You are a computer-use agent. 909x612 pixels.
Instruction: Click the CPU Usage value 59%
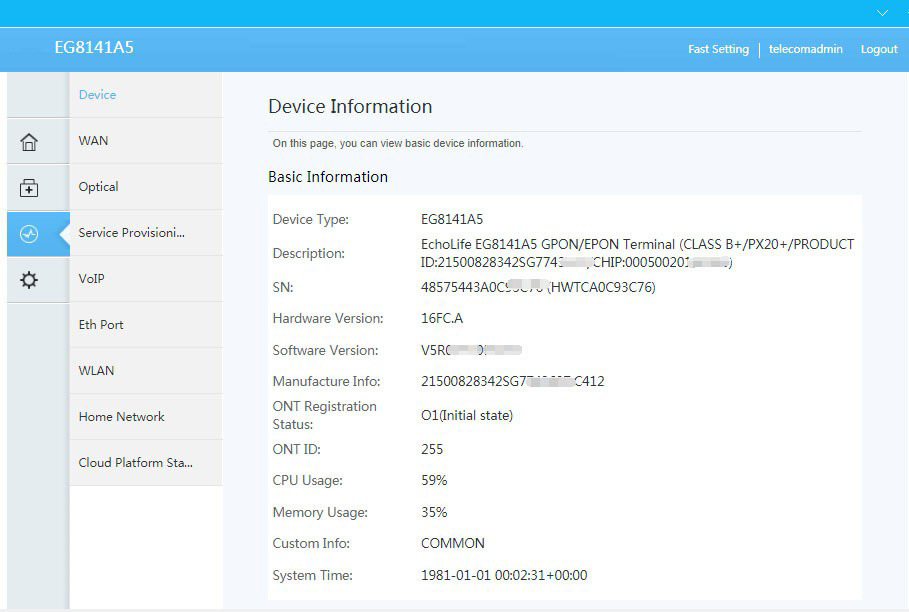[x=434, y=480]
